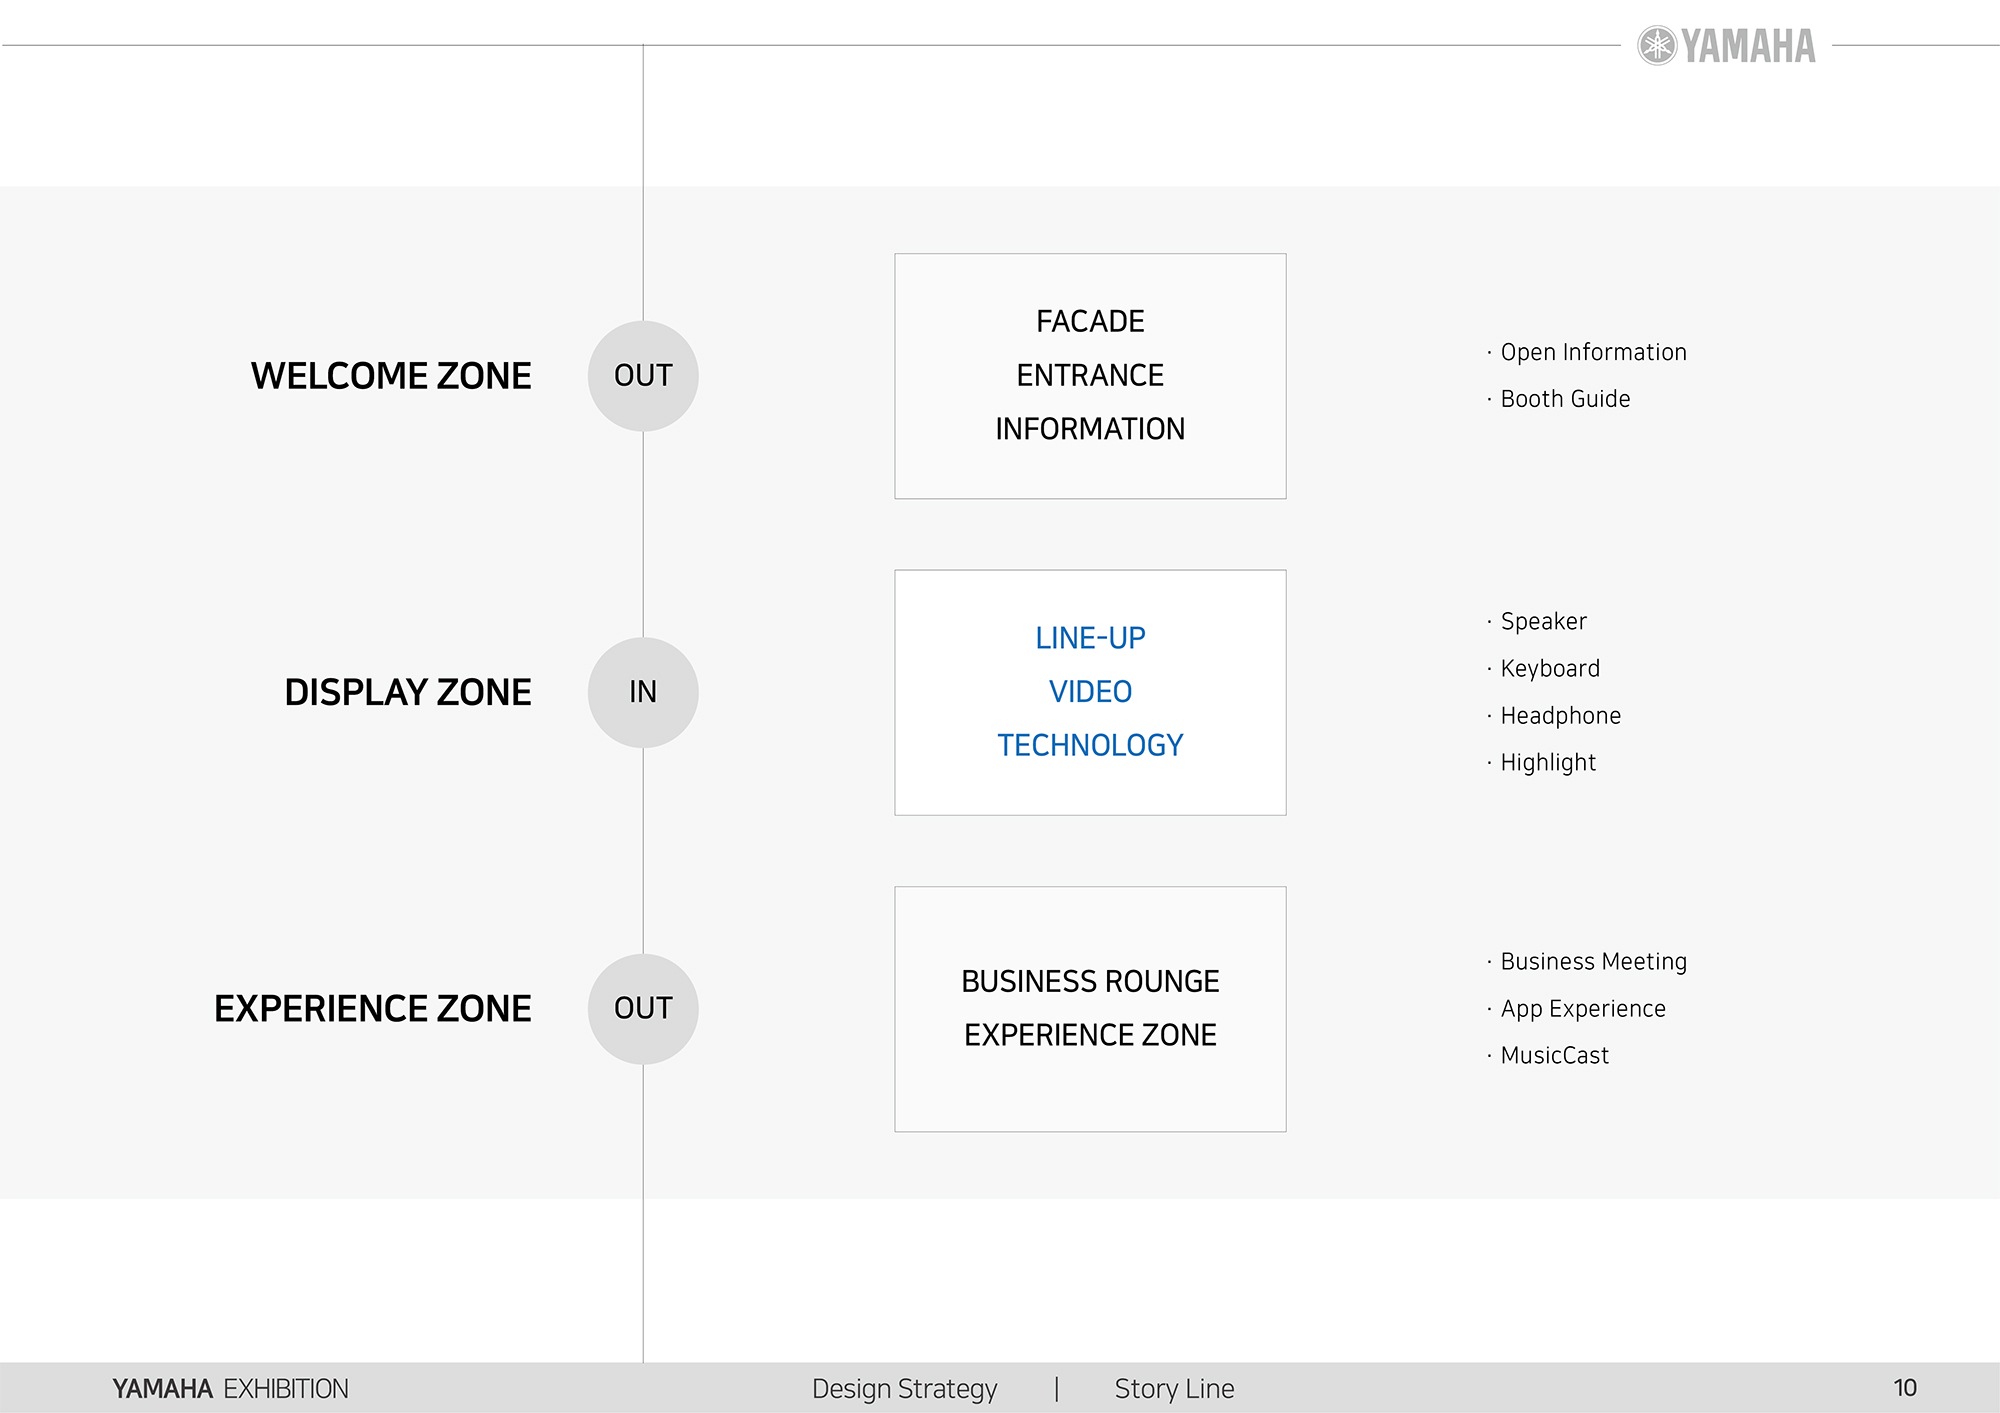Select the Open Information bullet

coord(1587,352)
